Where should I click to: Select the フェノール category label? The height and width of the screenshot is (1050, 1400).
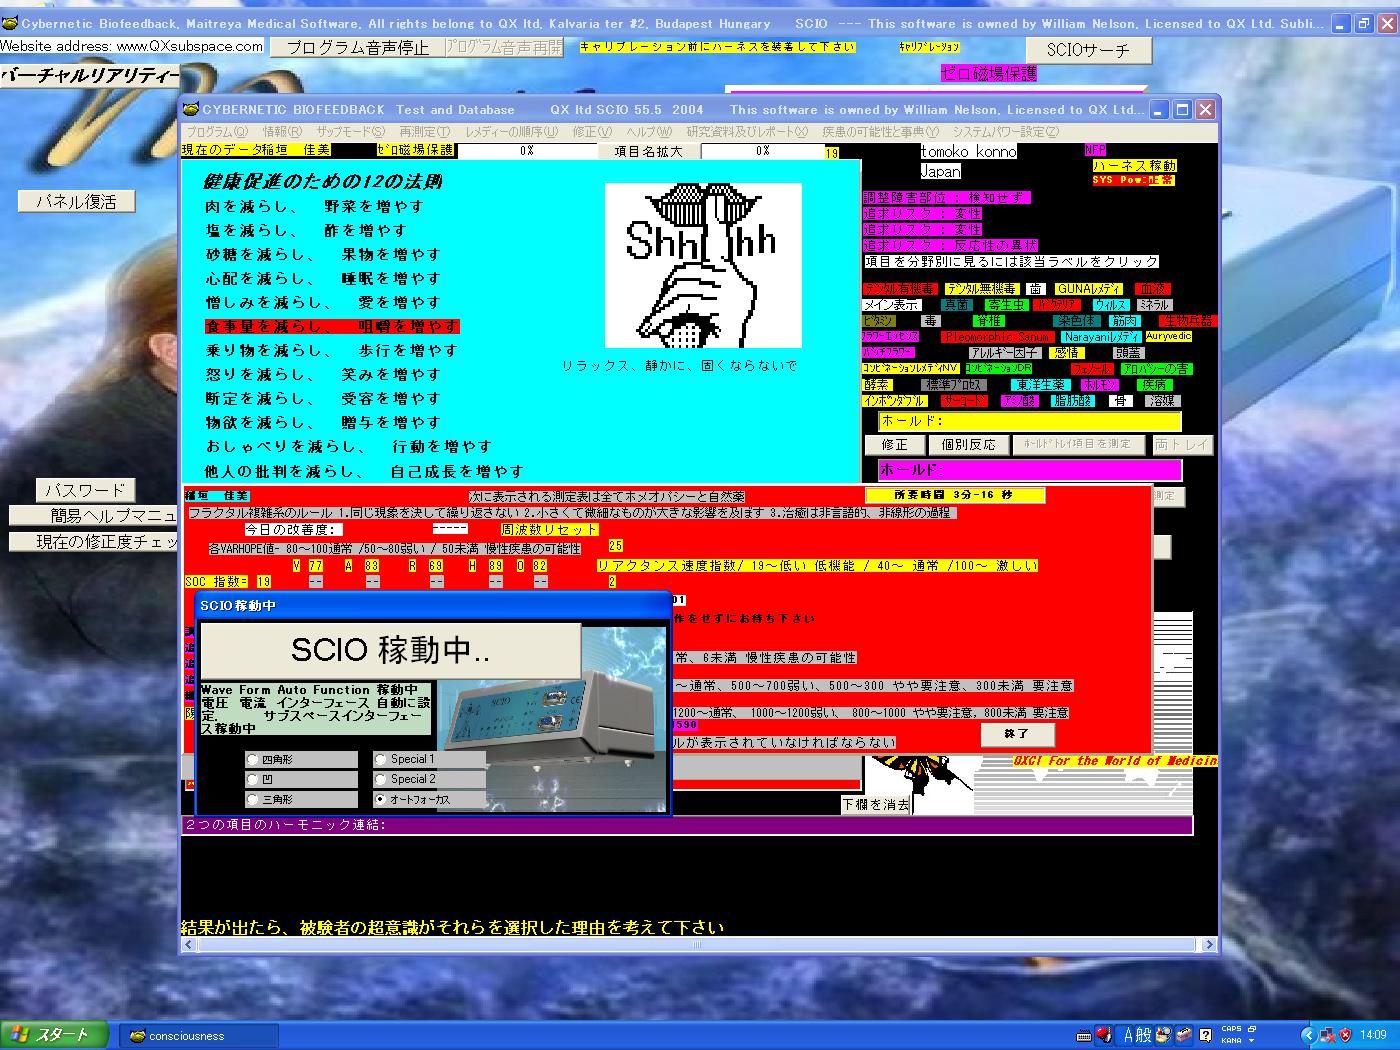pos(1091,369)
